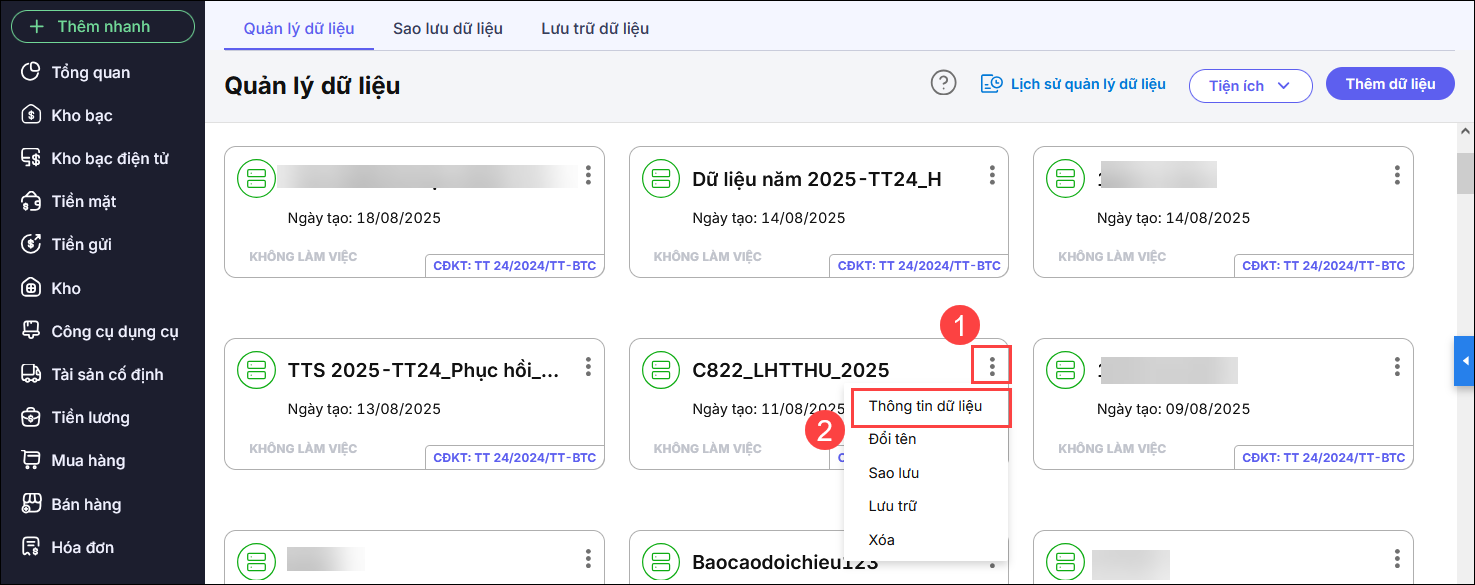Choose Lưu trữ in context menu

click(x=926, y=506)
